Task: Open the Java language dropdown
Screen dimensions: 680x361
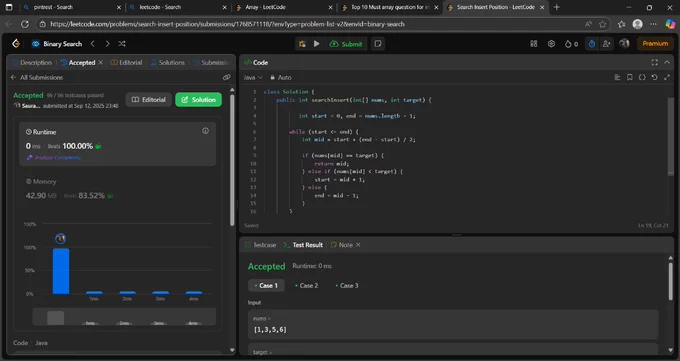Action: click(x=253, y=77)
